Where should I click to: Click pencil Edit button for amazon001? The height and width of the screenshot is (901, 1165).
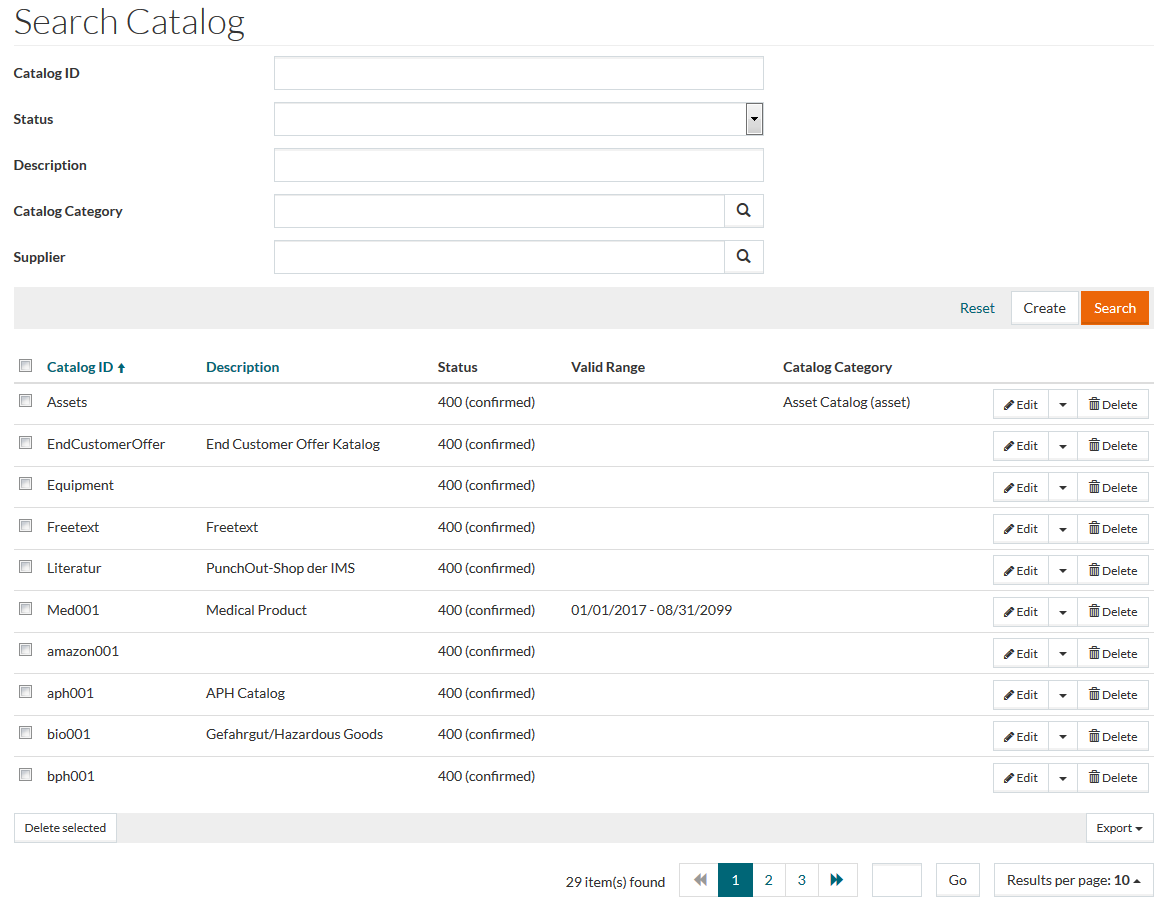click(1020, 653)
